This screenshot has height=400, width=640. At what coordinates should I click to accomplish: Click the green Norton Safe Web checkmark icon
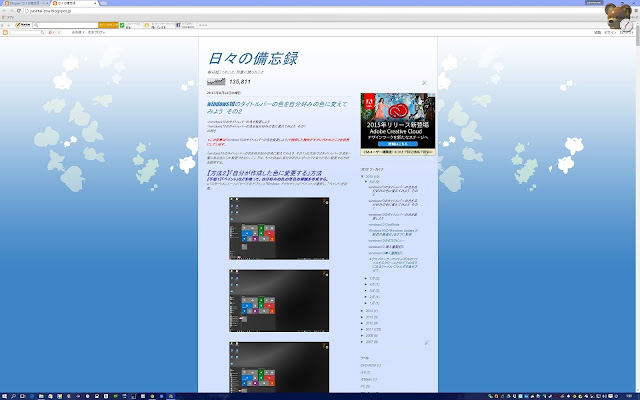[x=122, y=25]
